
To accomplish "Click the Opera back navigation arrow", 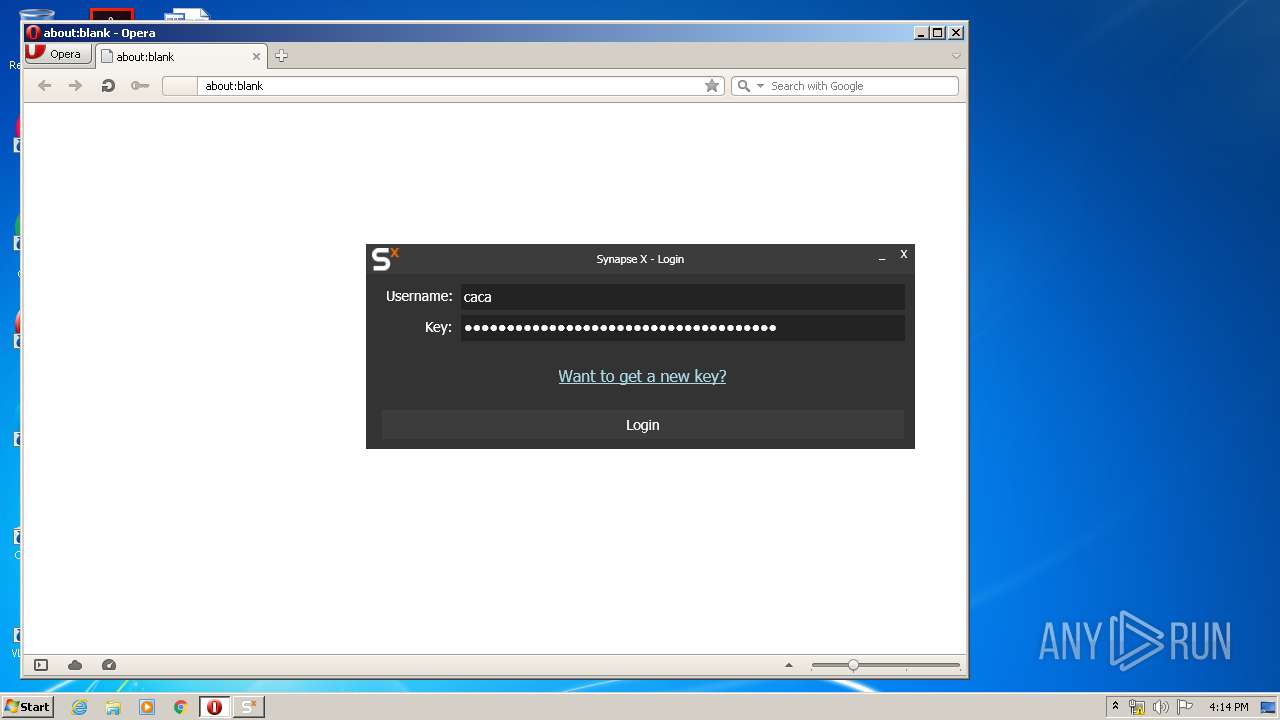I will (44, 86).
